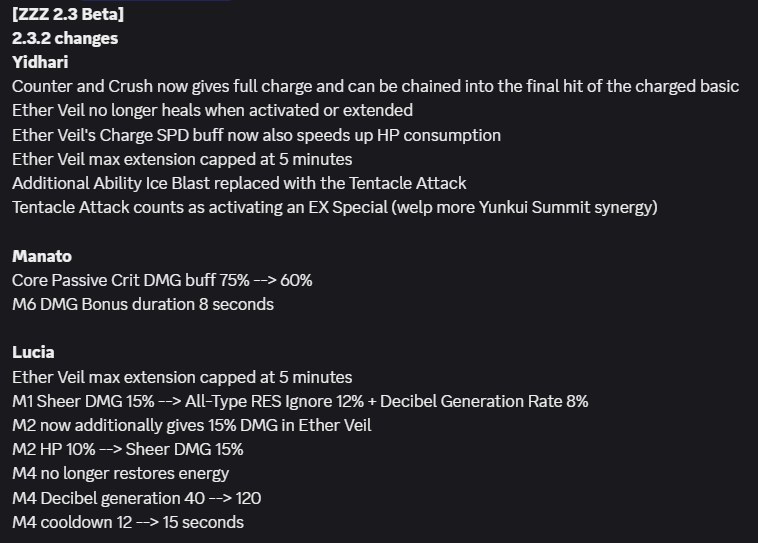Click the M4 no longer restores energy line
Screen dimensions: 758x543
point(121,473)
